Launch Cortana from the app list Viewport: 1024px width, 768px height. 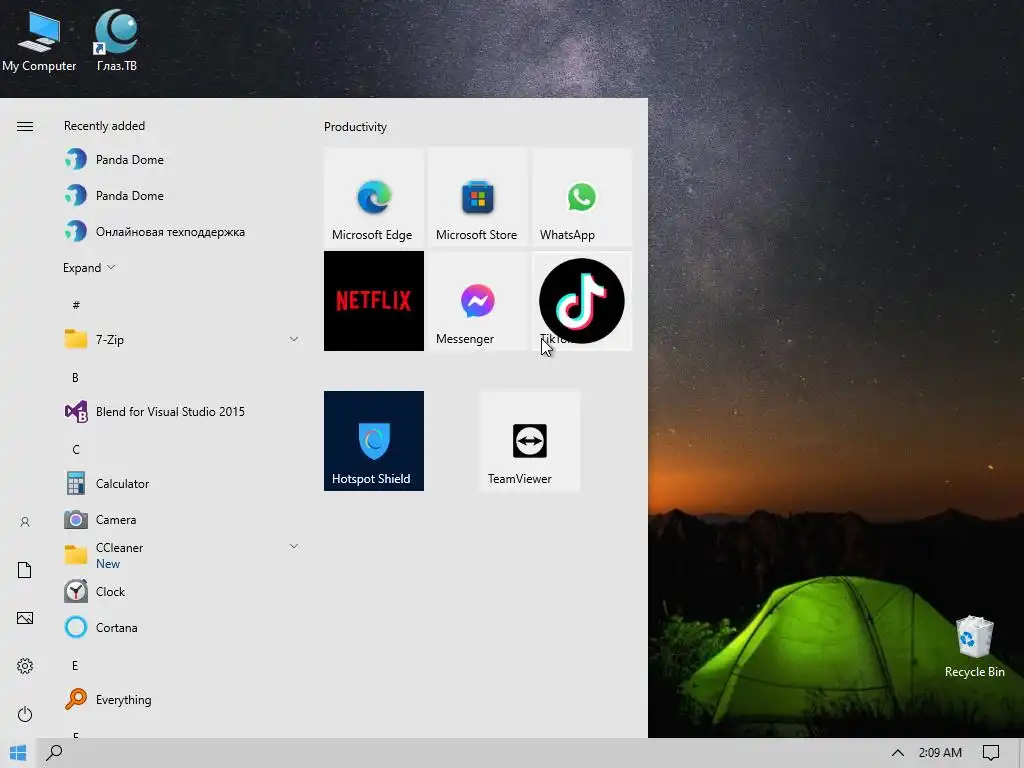click(x=181, y=628)
